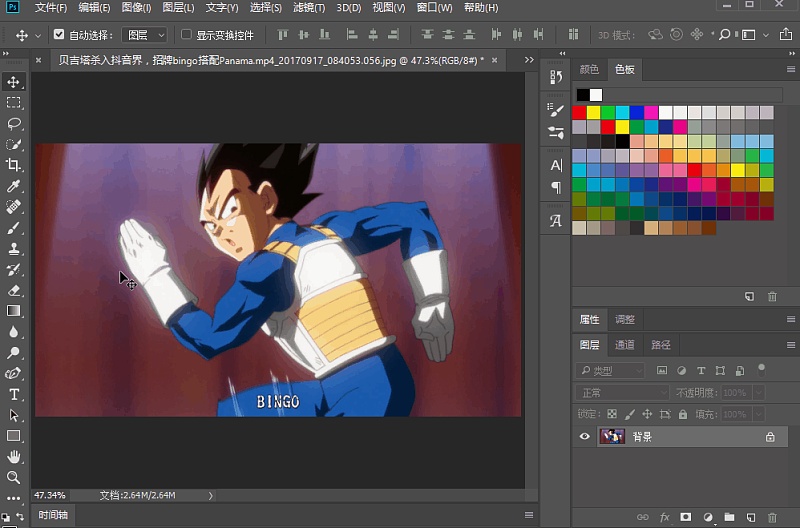Screen dimensions: 800x528
Task: Toggle lock transparent pixels
Action: coord(612,414)
